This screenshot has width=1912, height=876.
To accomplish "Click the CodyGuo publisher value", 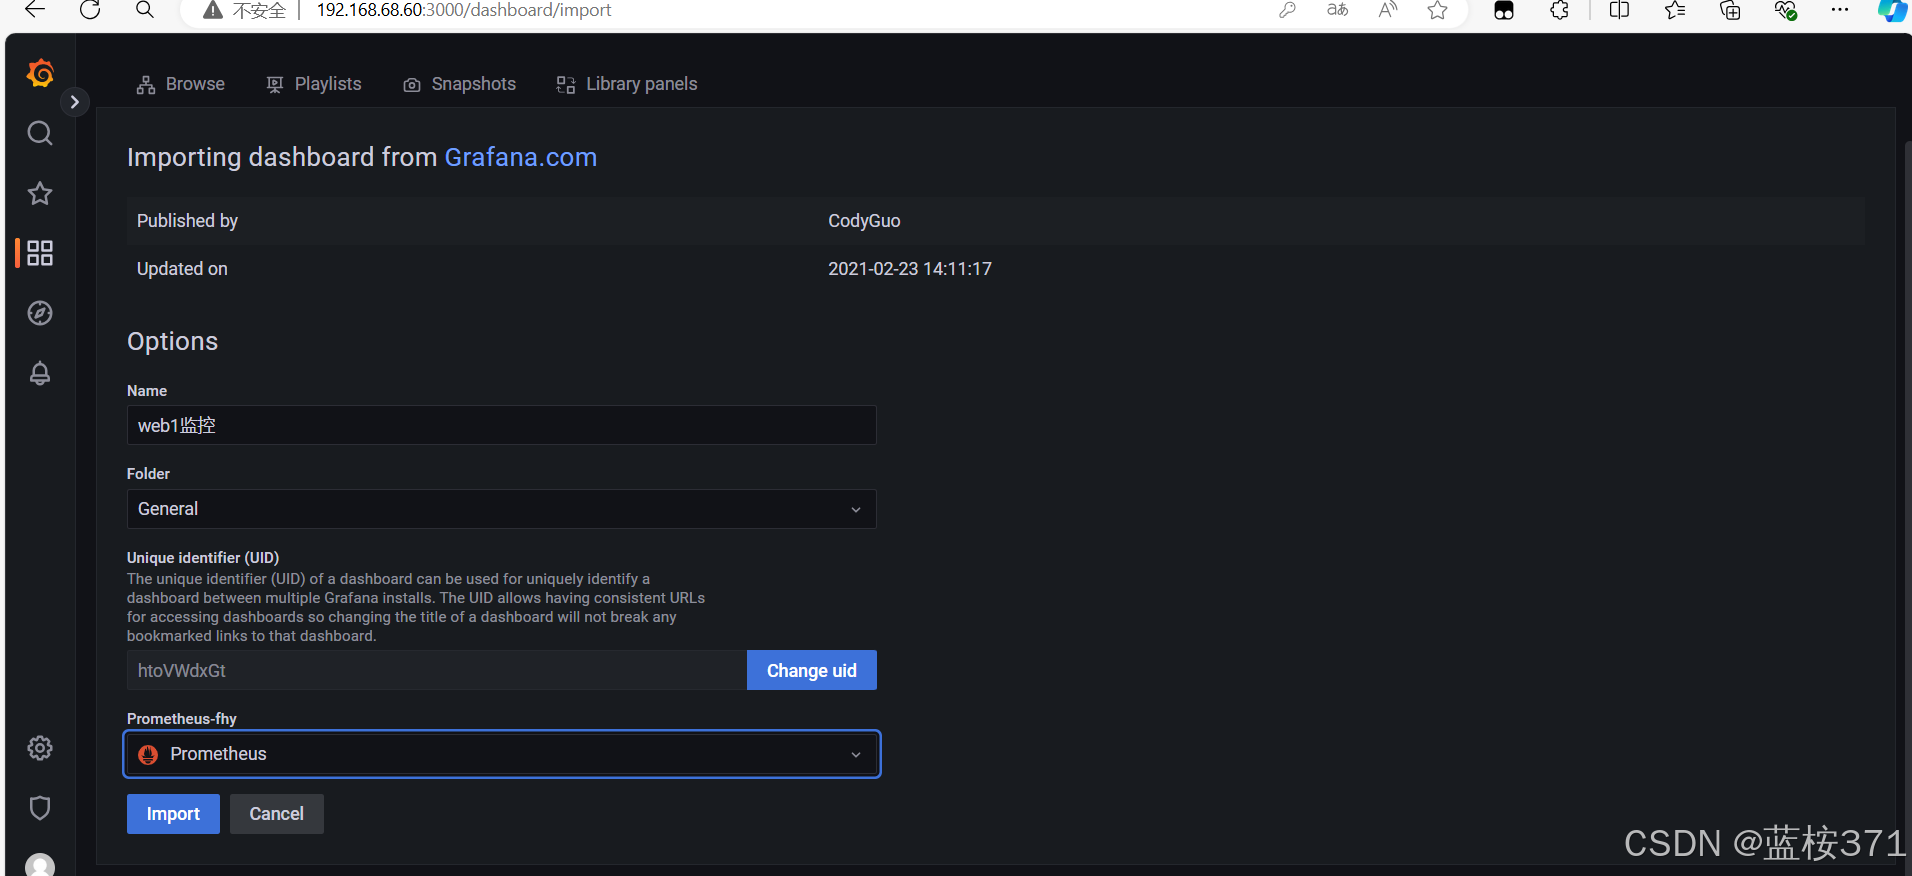I will coord(864,221).
